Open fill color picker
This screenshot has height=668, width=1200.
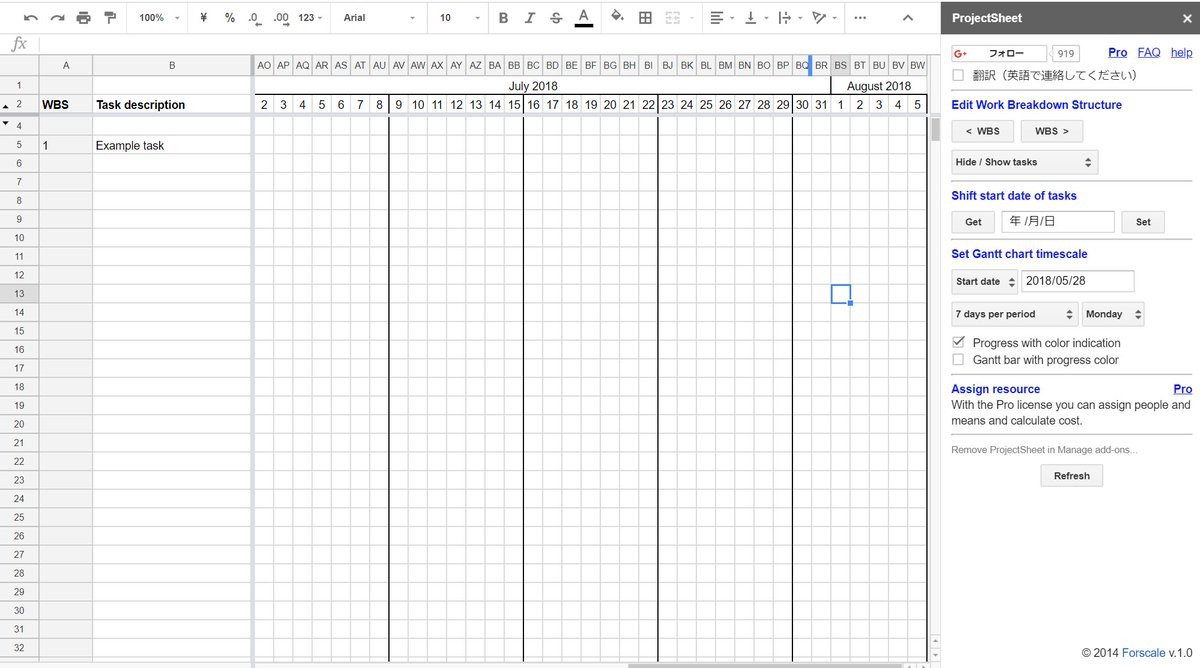(617, 18)
